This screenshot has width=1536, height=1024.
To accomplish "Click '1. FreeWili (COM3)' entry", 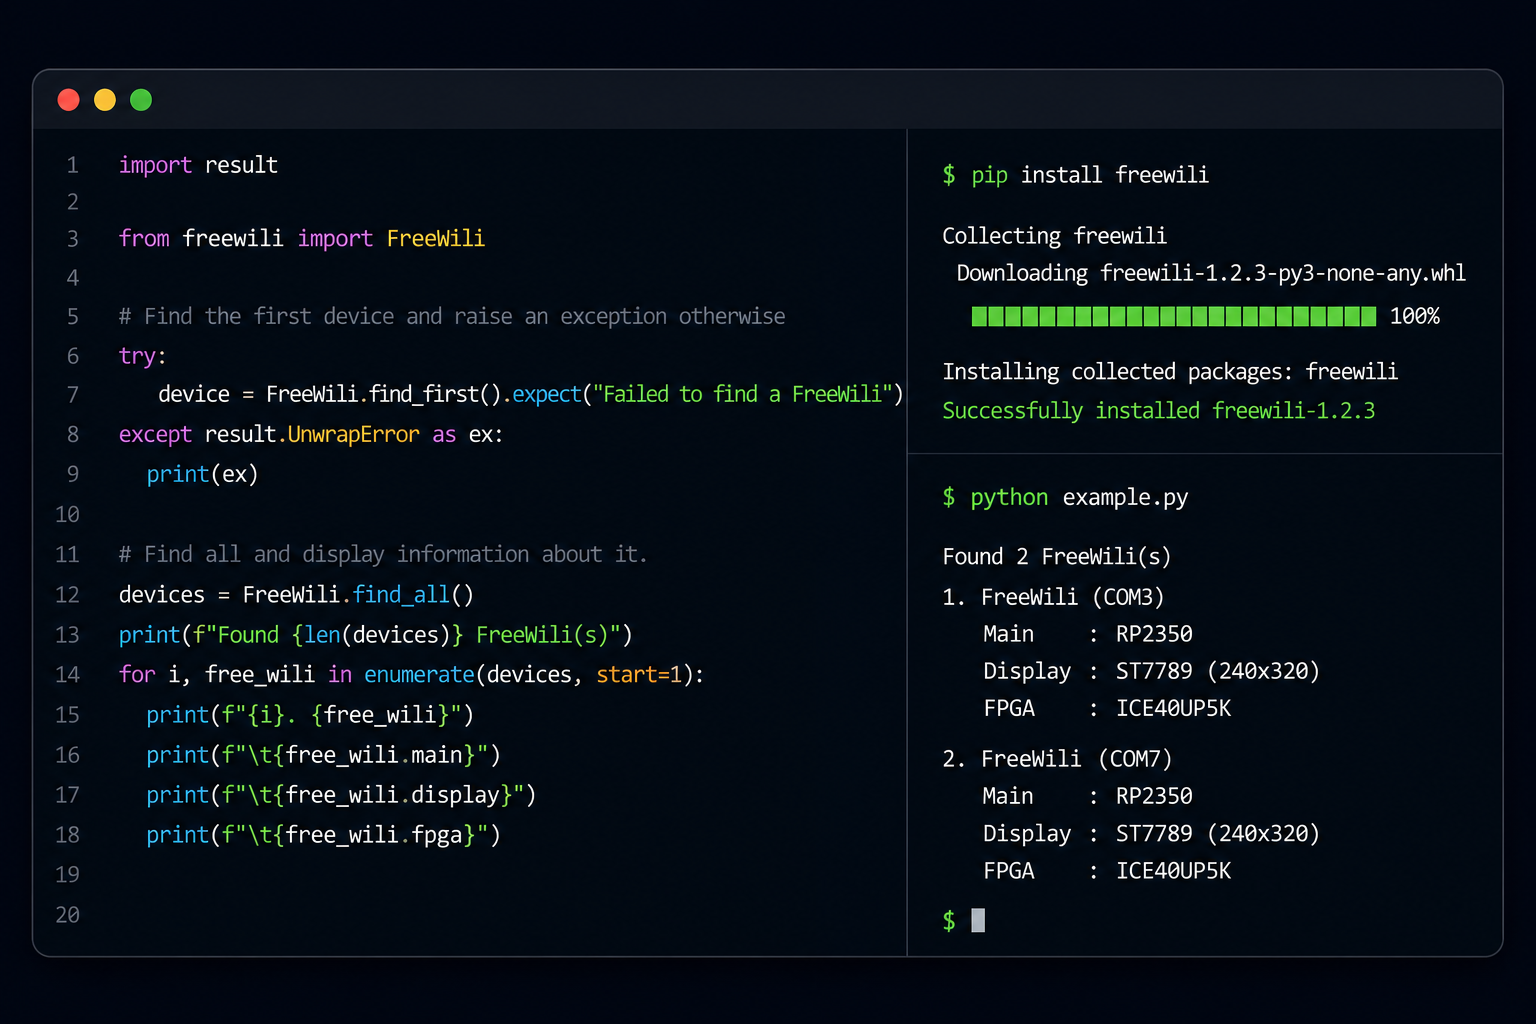I will click(x=1054, y=598).
